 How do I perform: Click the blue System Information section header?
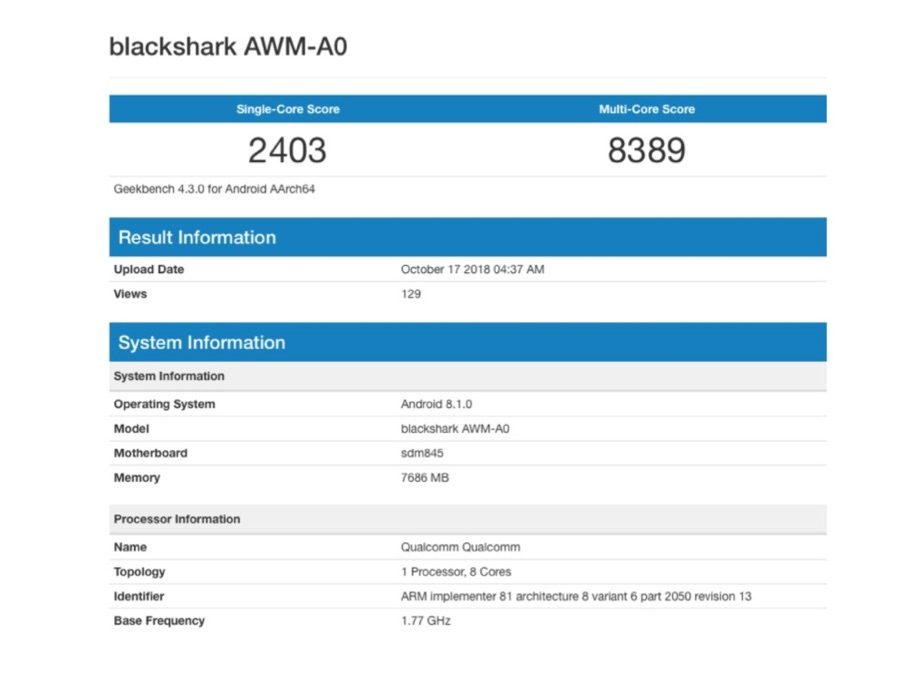click(x=201, y=342)
